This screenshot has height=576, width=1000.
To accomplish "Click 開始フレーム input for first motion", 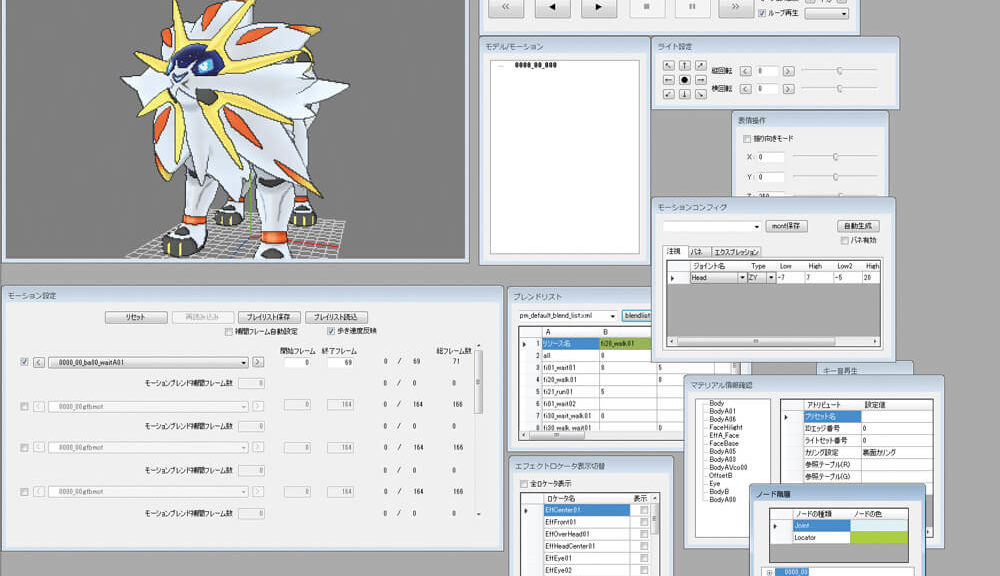I will coord(297,362).
